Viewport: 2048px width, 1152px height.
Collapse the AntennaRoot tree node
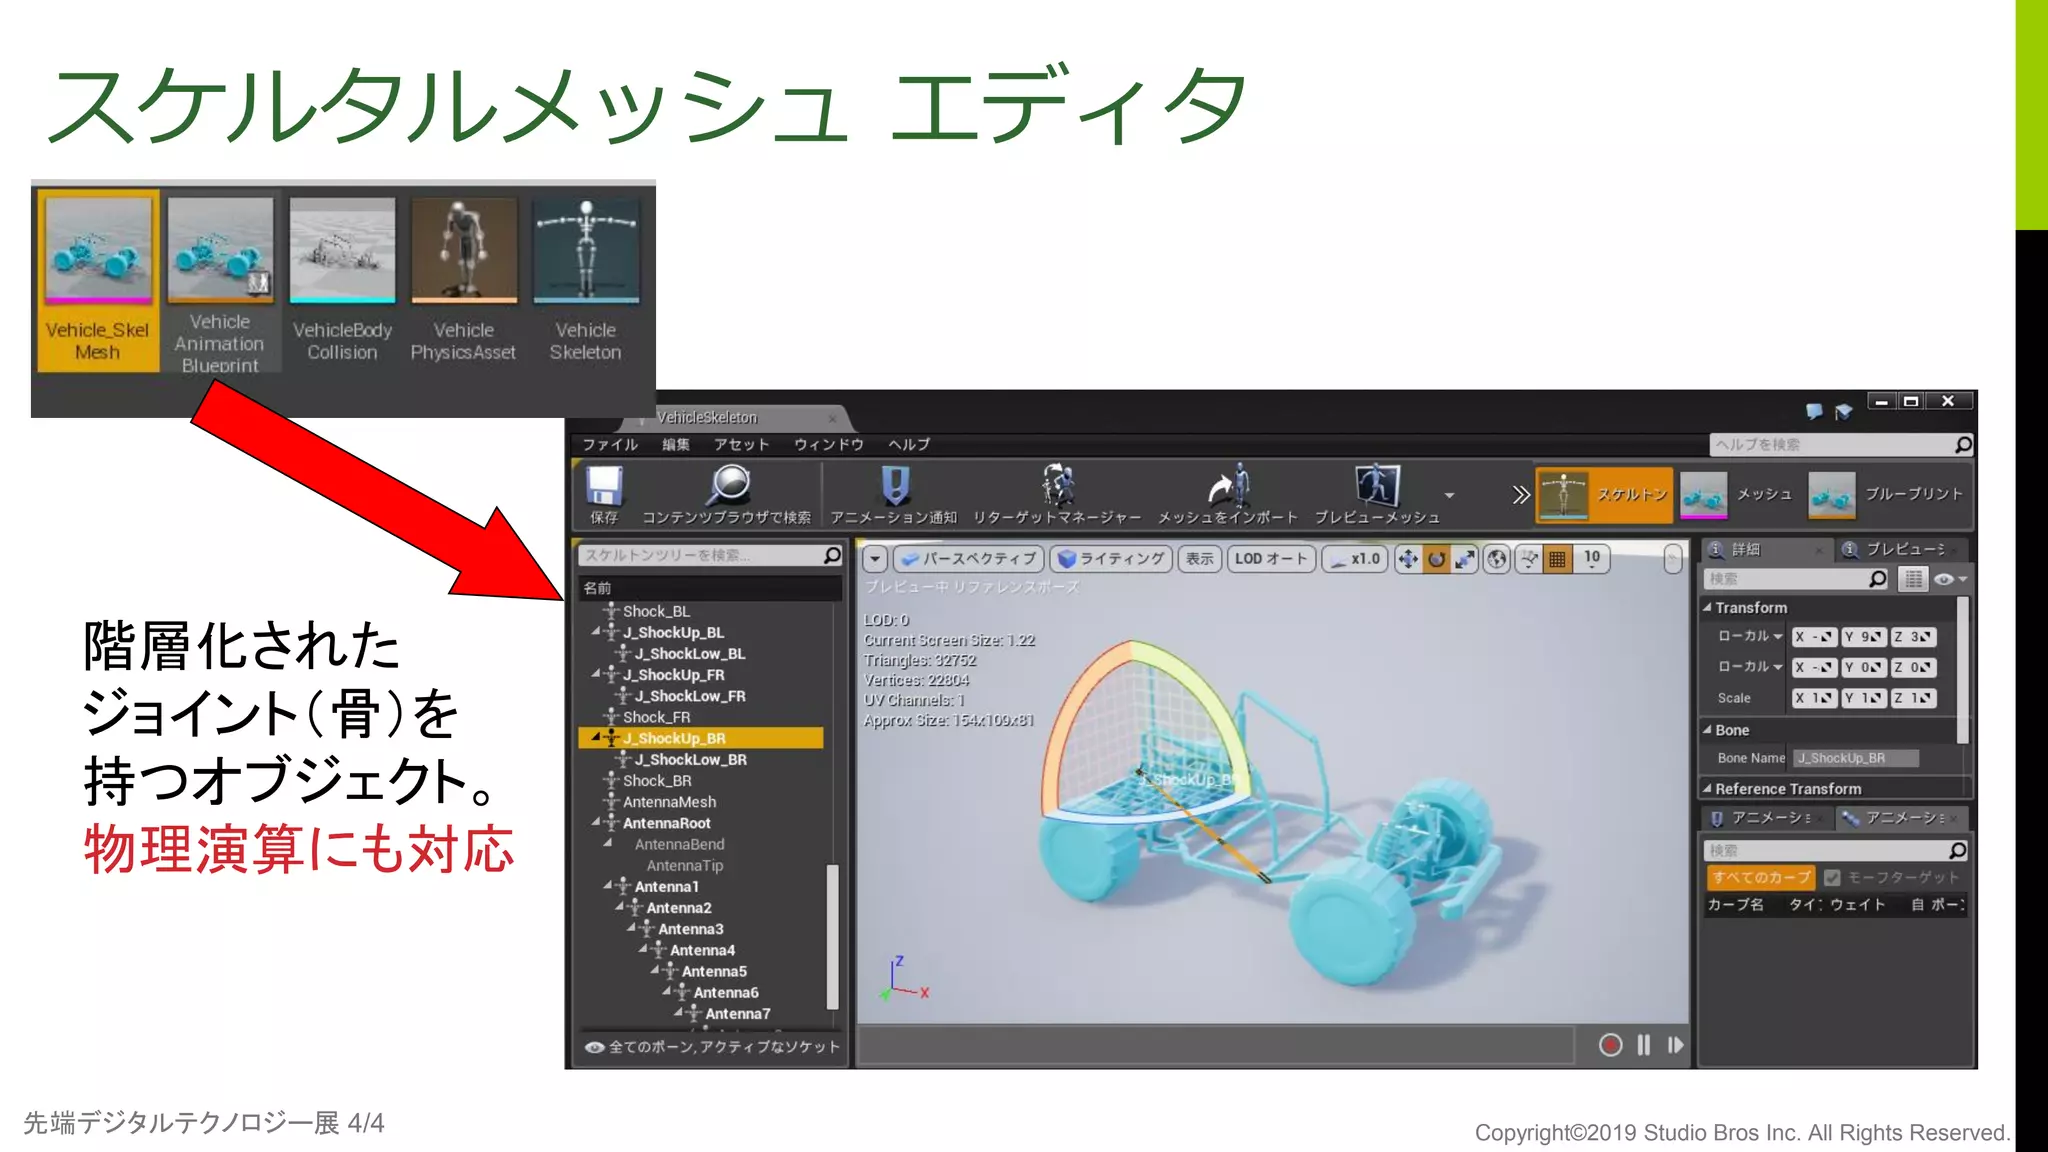point(596,822)
